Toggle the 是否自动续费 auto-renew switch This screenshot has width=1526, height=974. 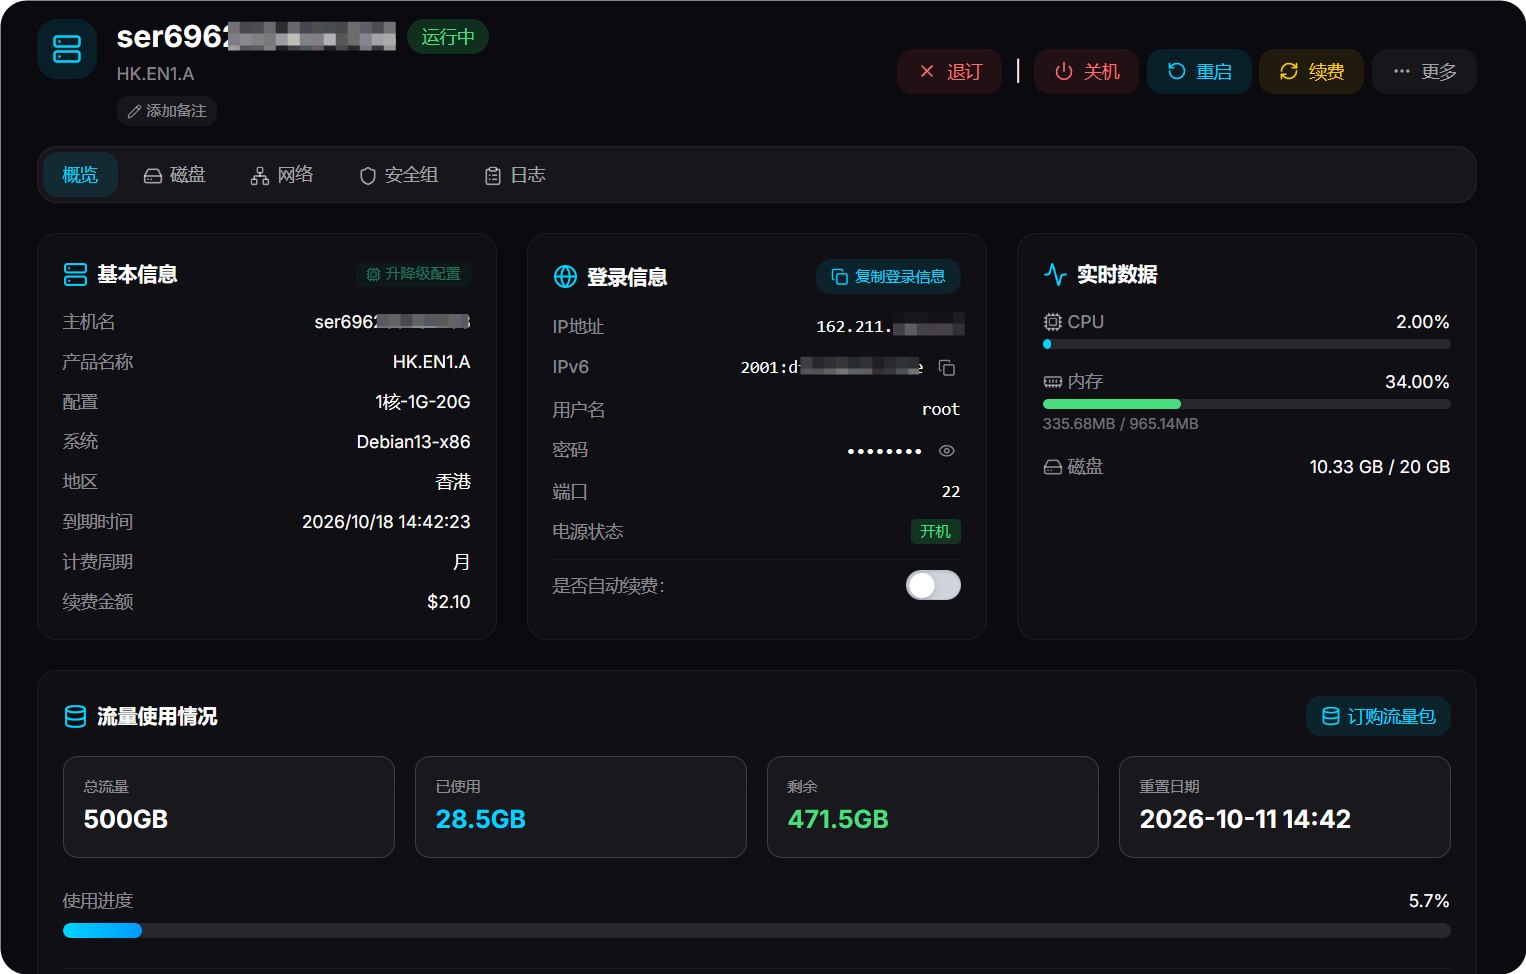coord(933,585)
